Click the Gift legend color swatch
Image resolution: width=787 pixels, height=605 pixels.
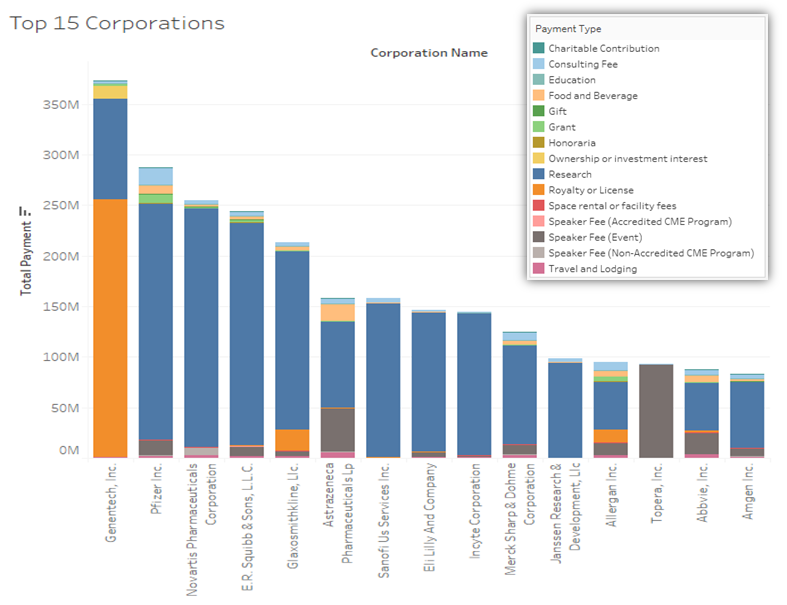coord(539,111)
